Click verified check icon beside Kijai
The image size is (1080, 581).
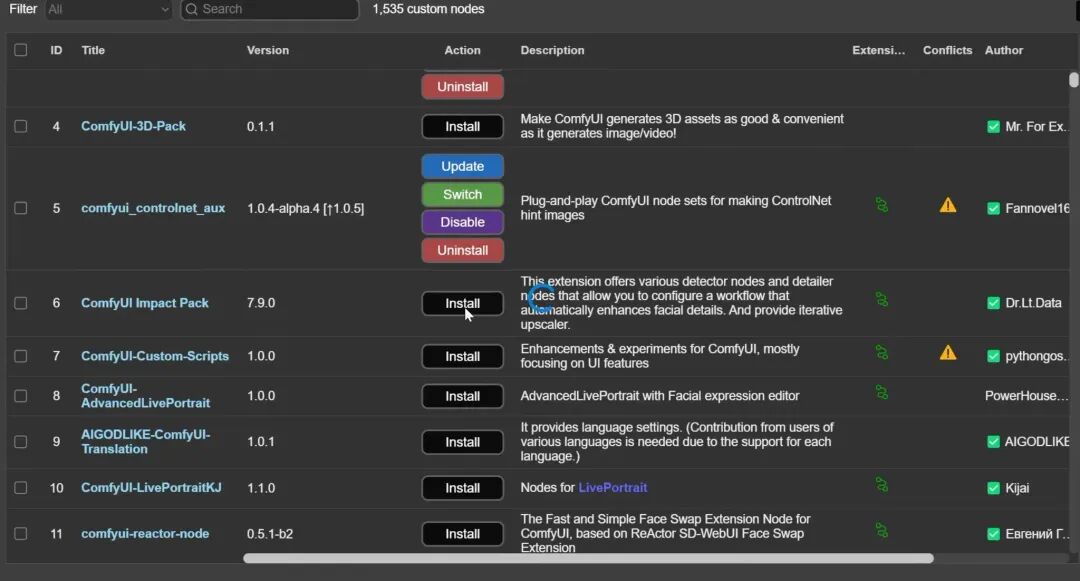point(993,488)
